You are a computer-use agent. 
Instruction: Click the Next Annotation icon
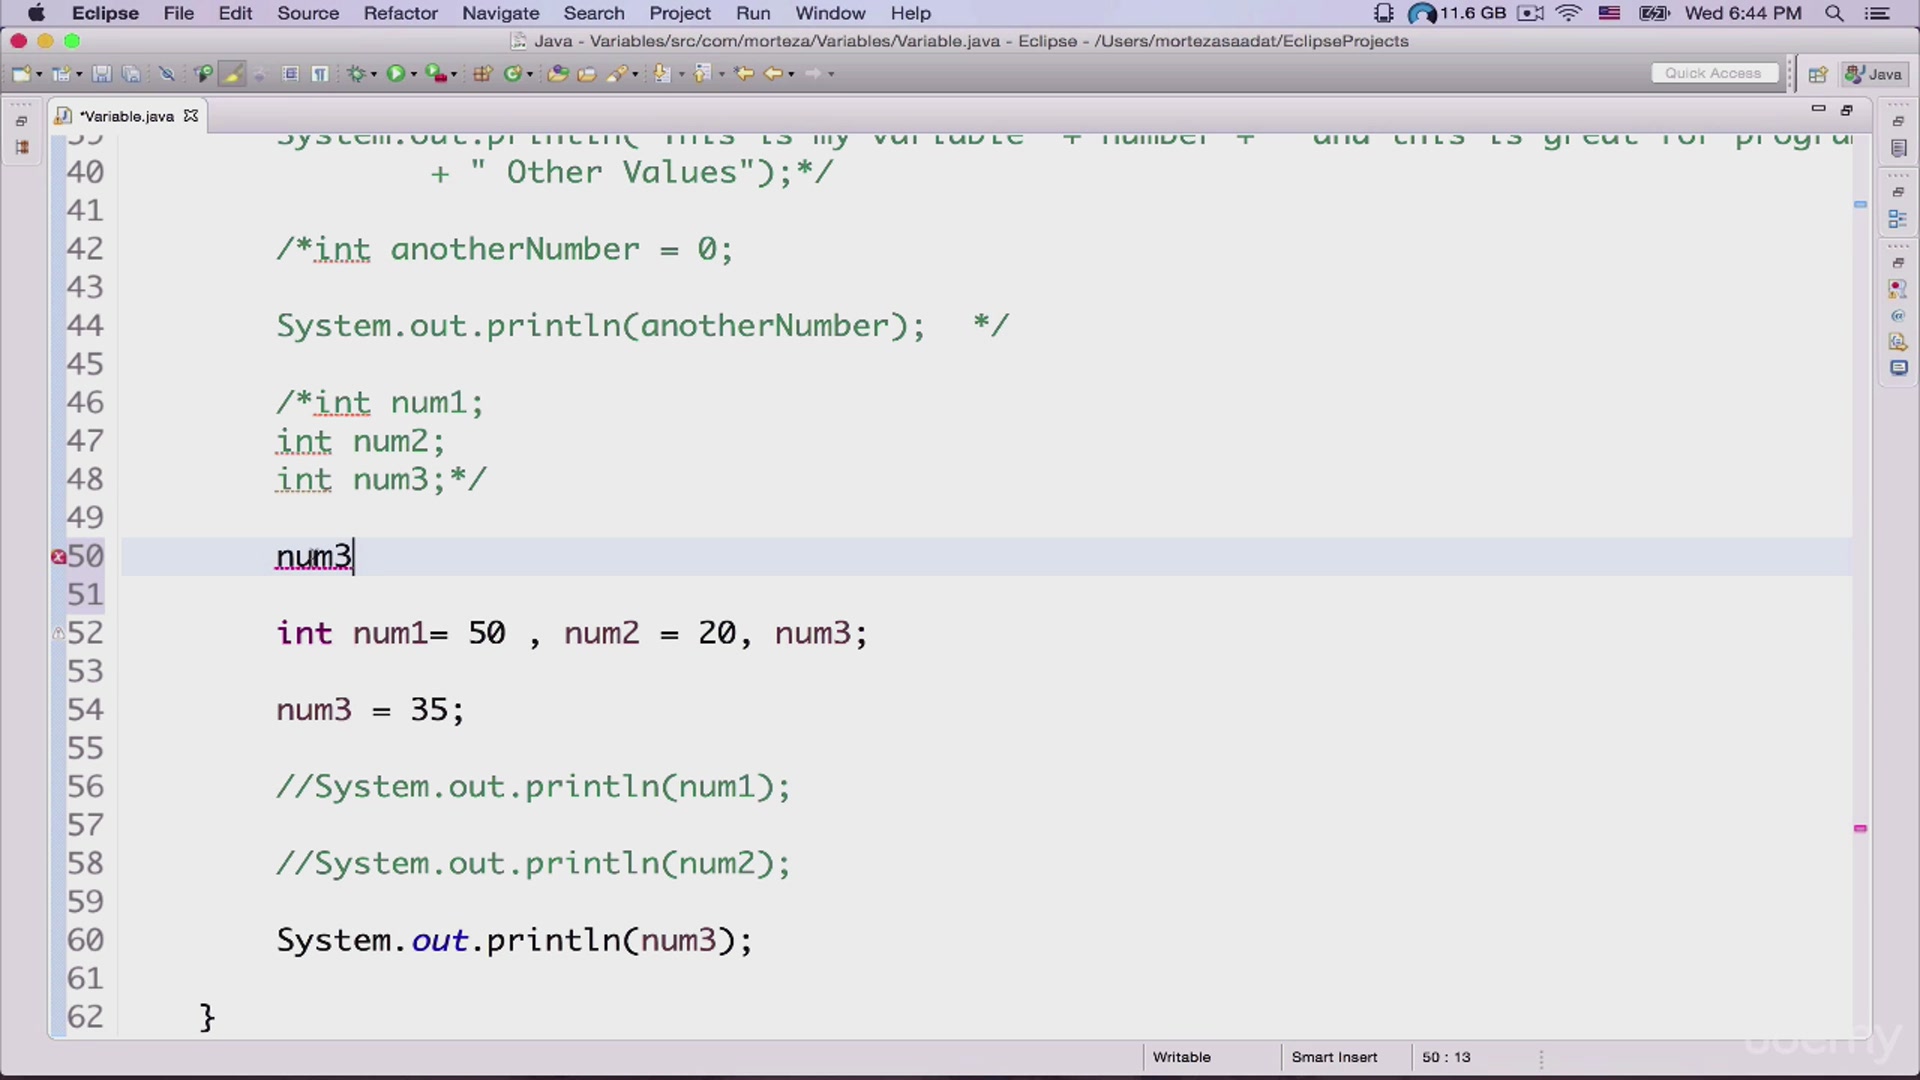click(x=662, y=74)
